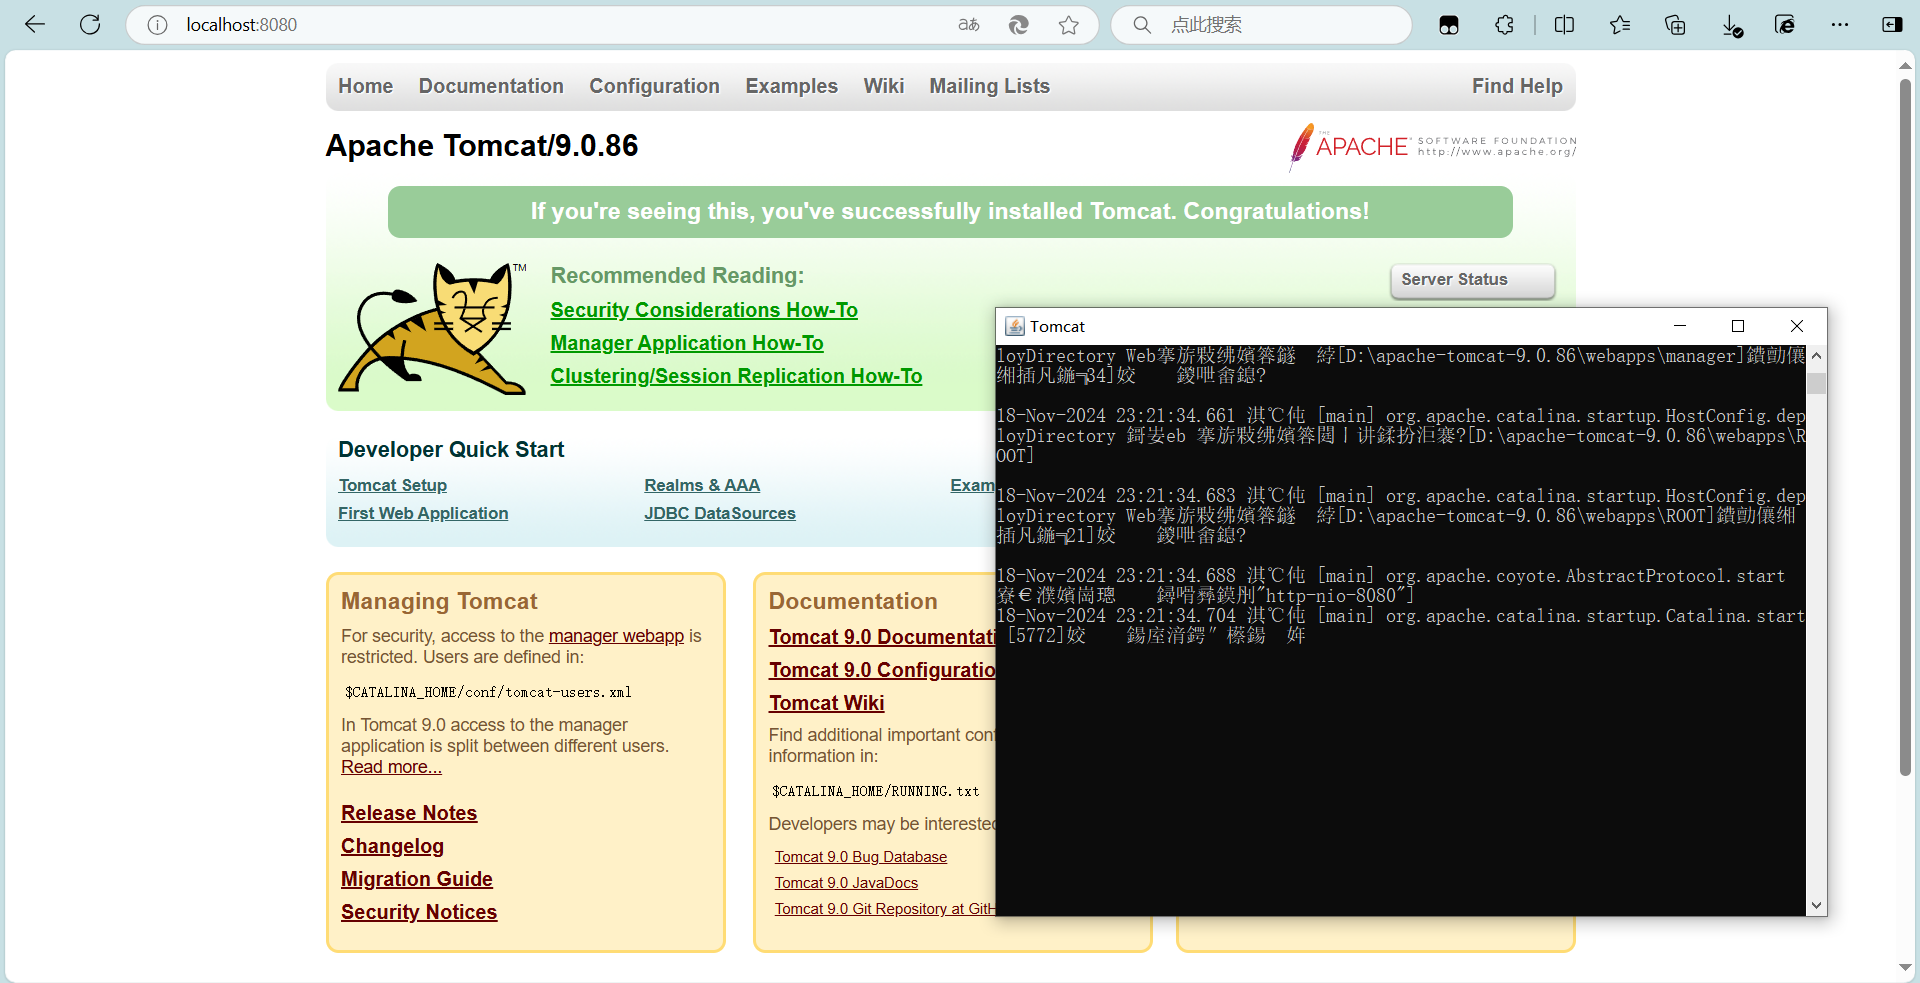Open the manager webapp link
This screenshot has height=983, width=1920.
[x=616, y=636]
